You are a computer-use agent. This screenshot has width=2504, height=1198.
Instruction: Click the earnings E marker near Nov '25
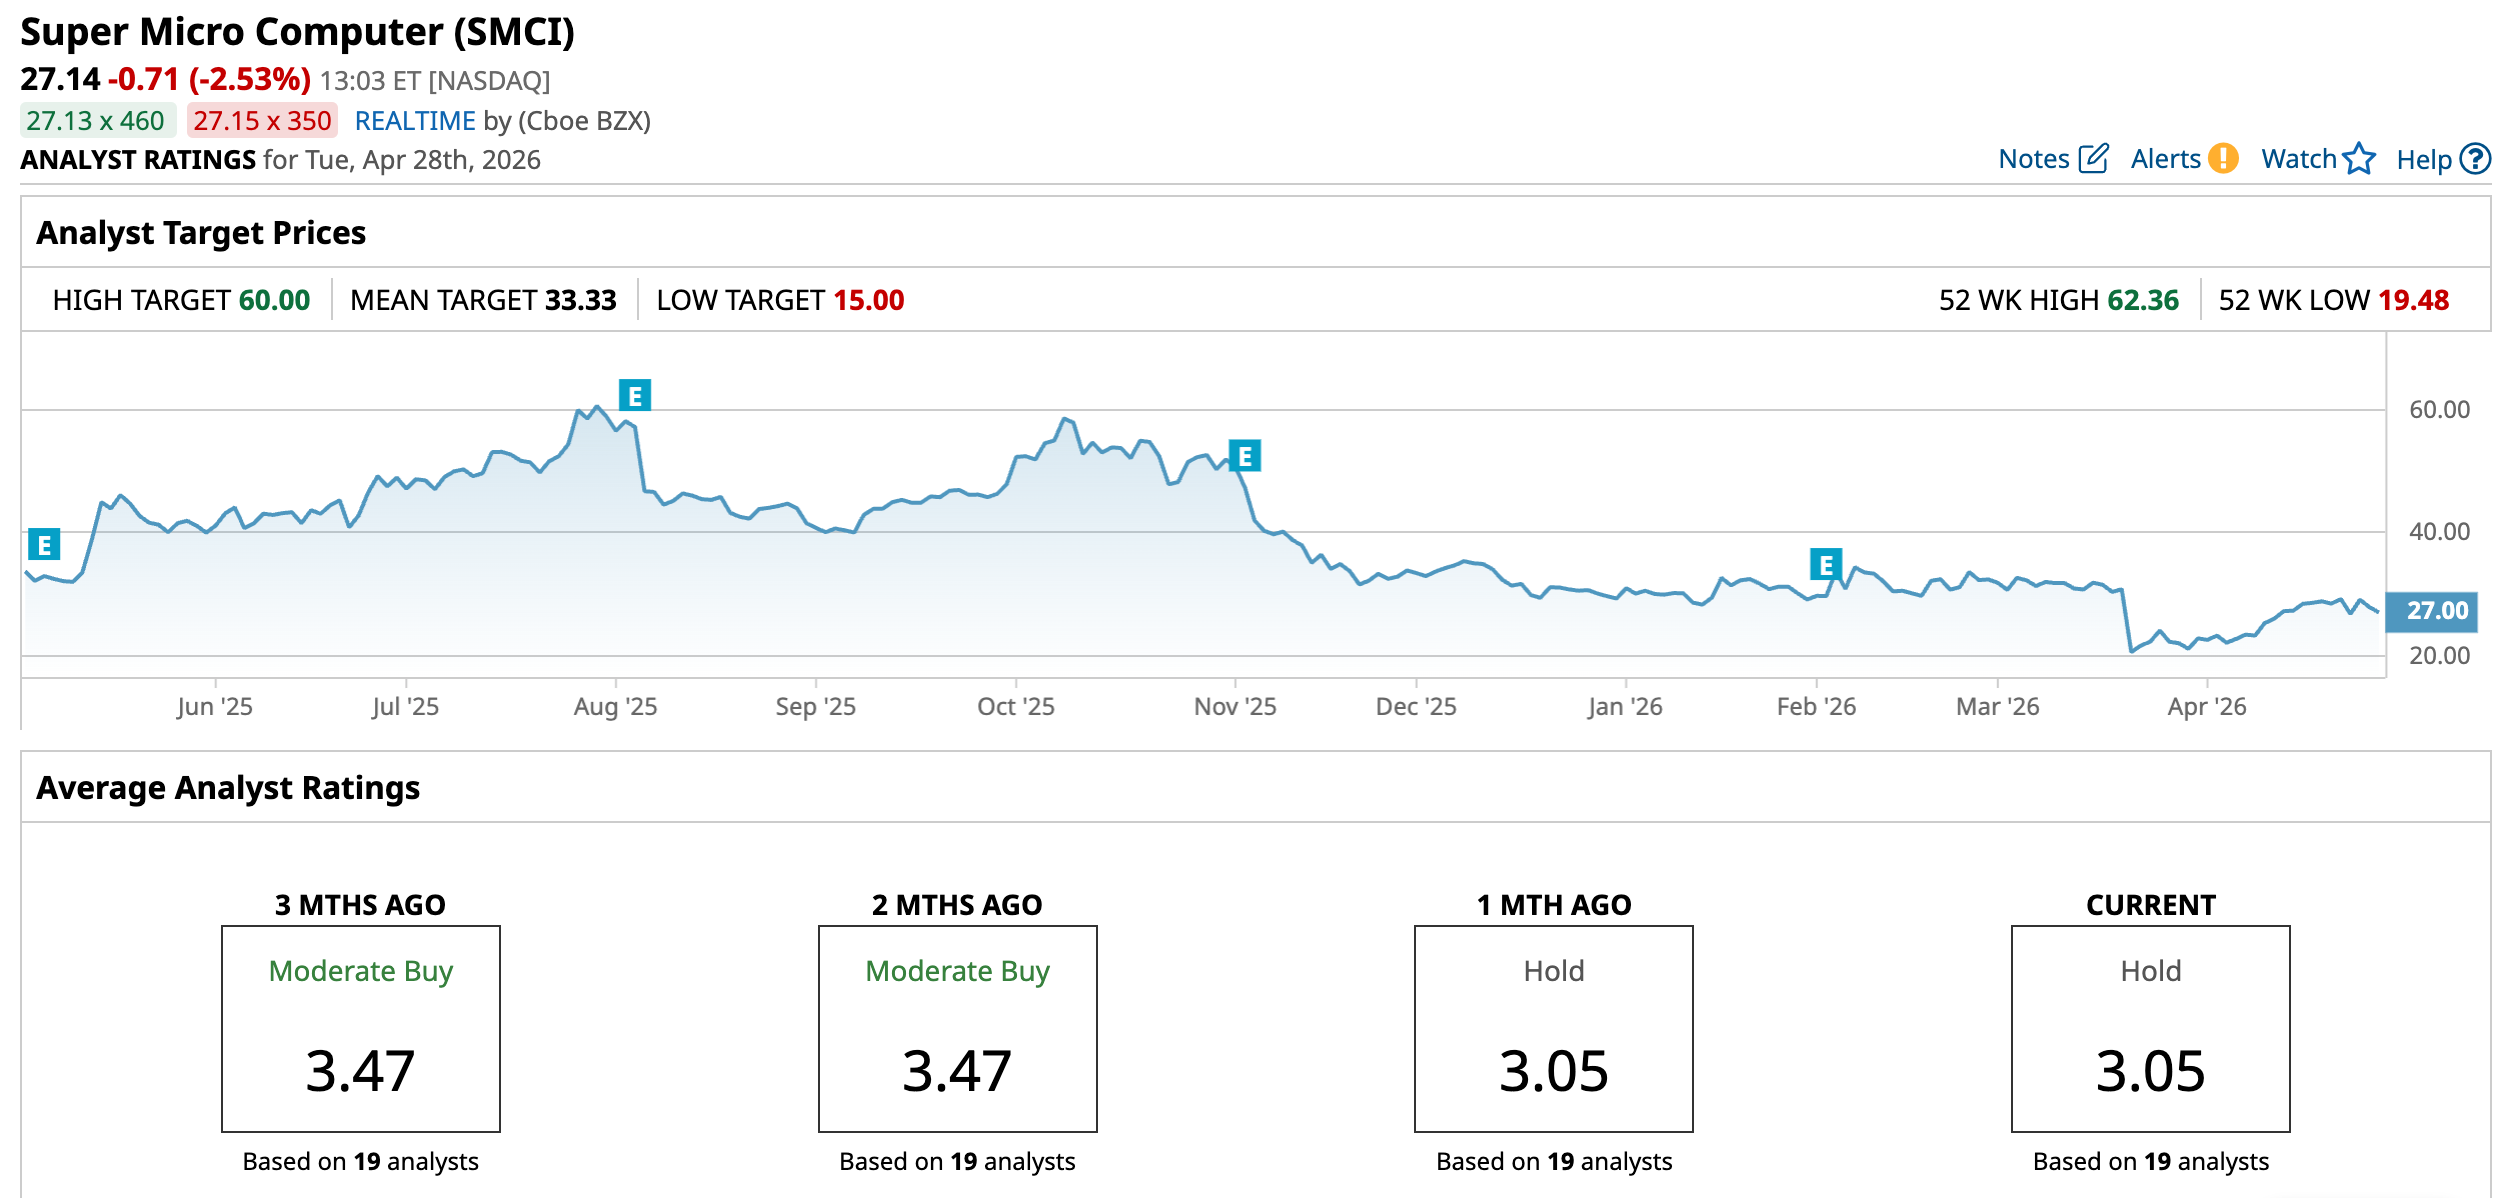click(1245, 457)
